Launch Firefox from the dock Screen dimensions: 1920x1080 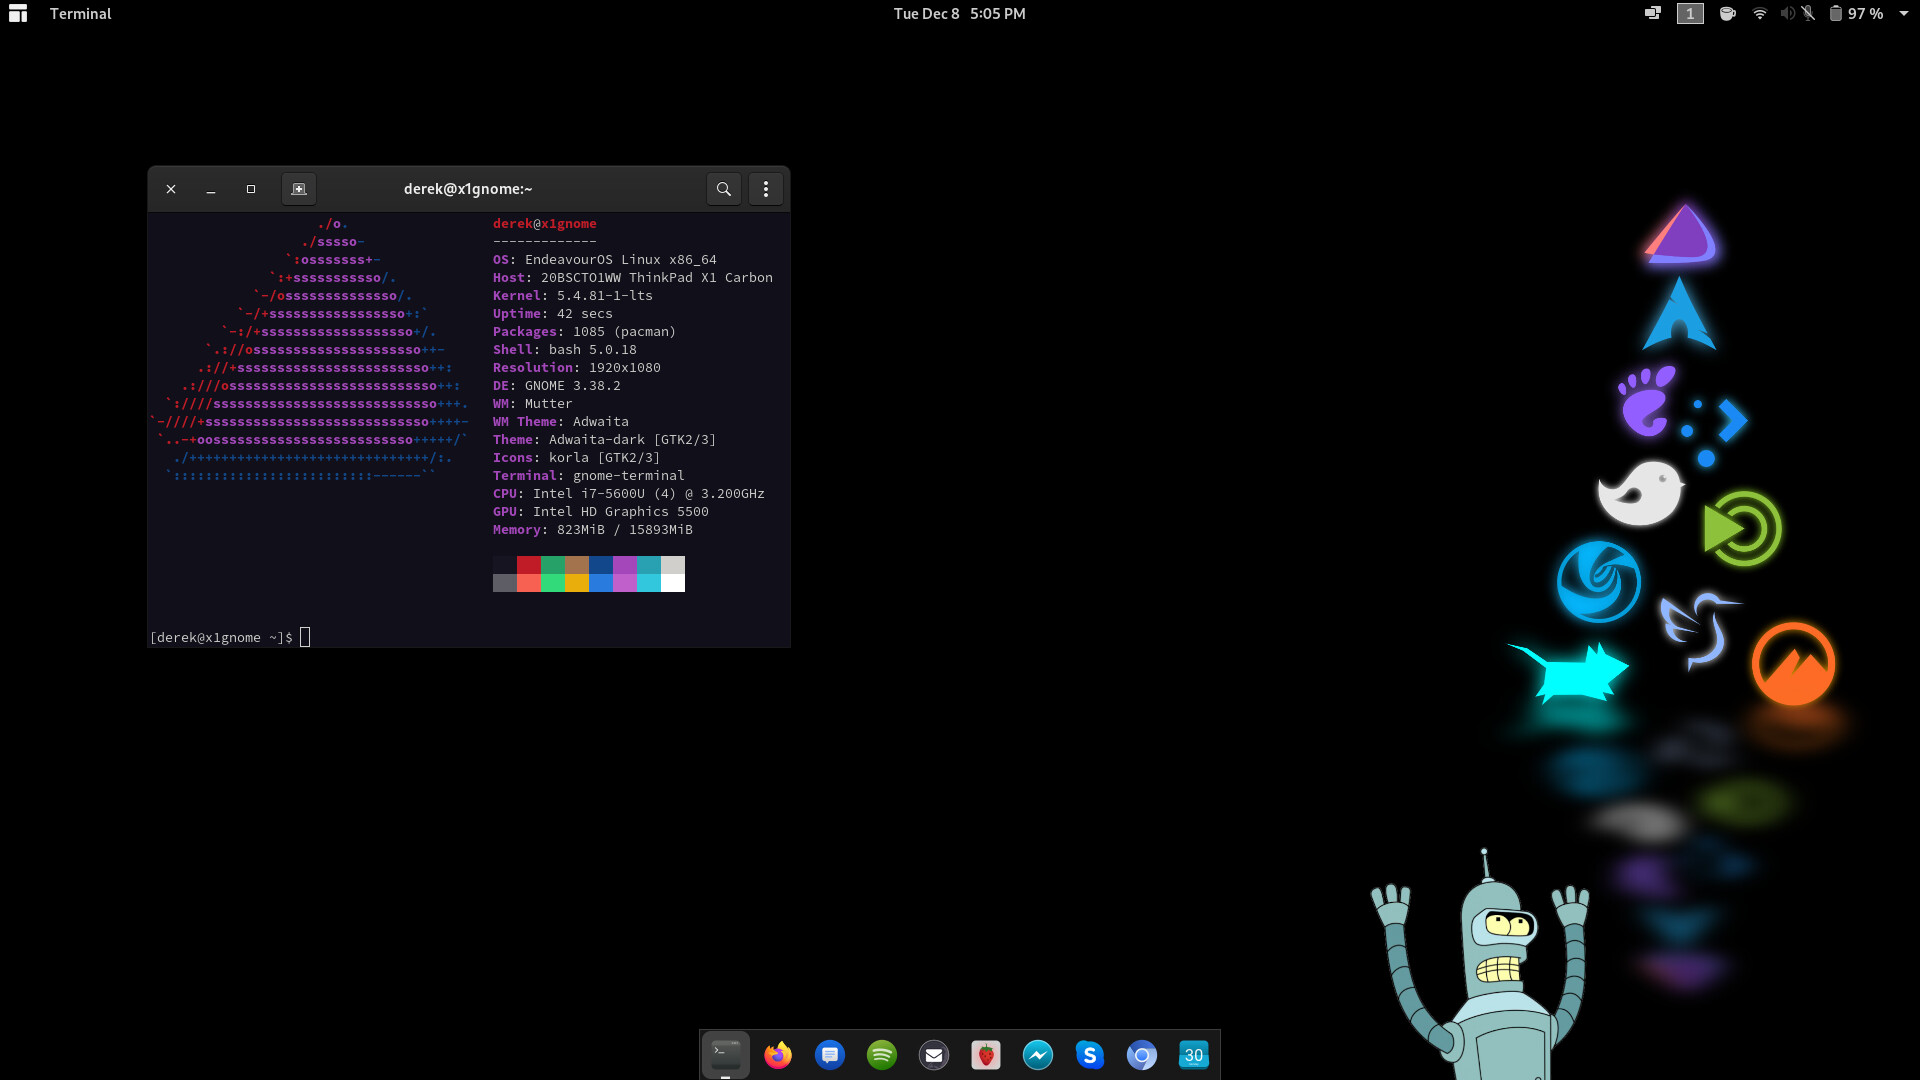778,1055
